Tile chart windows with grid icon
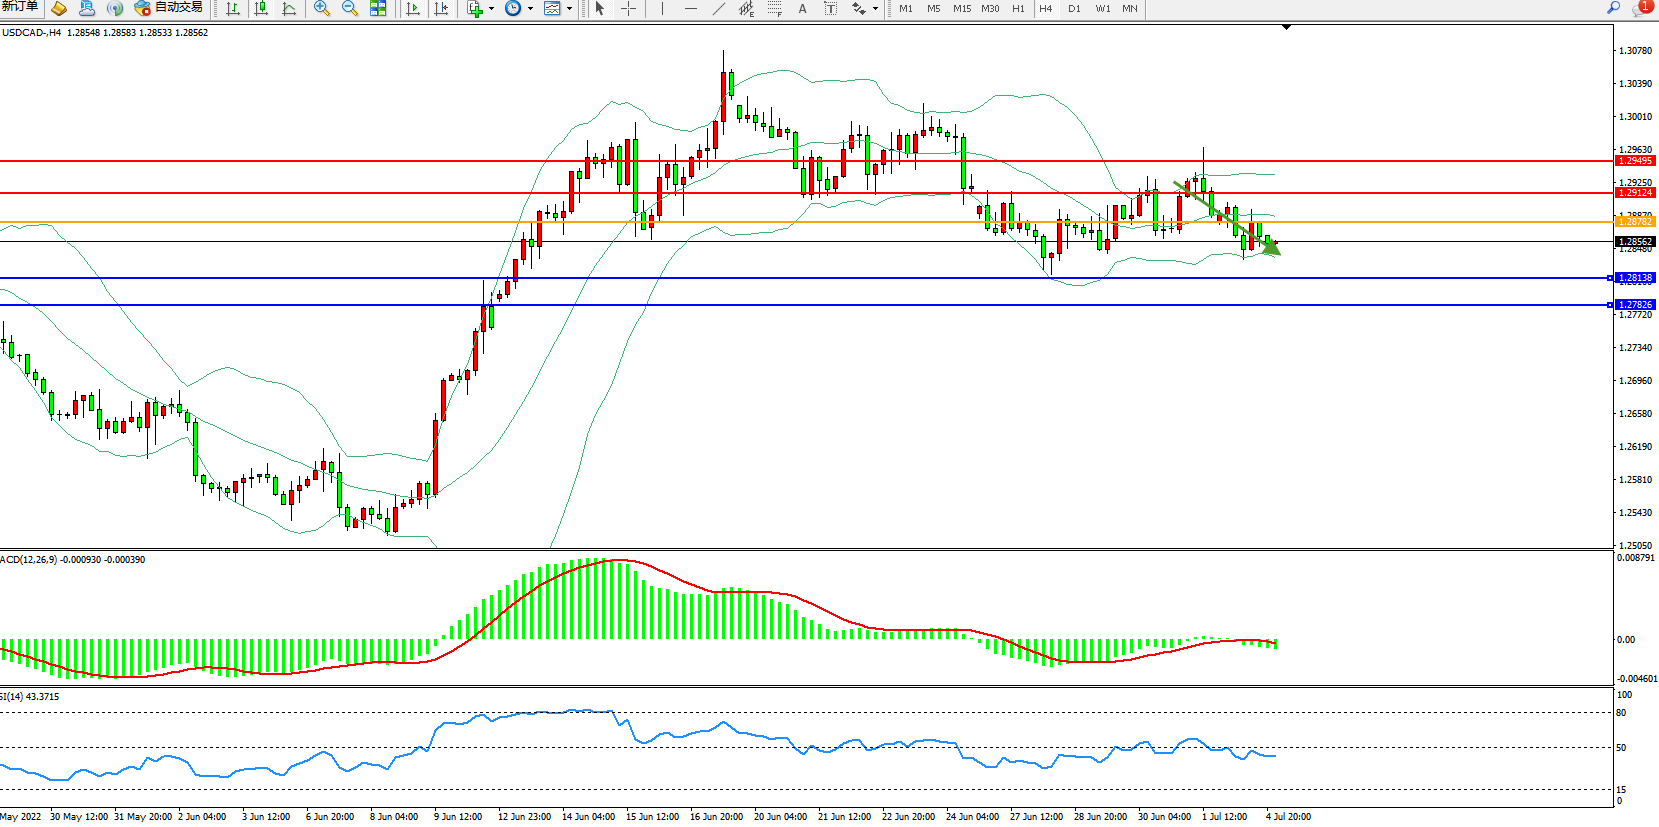 [378, 9]
